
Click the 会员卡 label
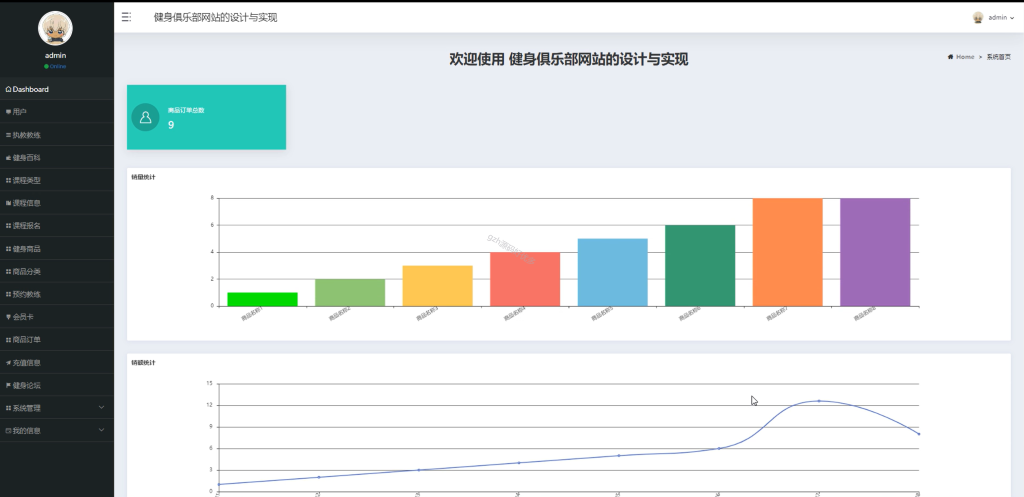click(23, 317)
